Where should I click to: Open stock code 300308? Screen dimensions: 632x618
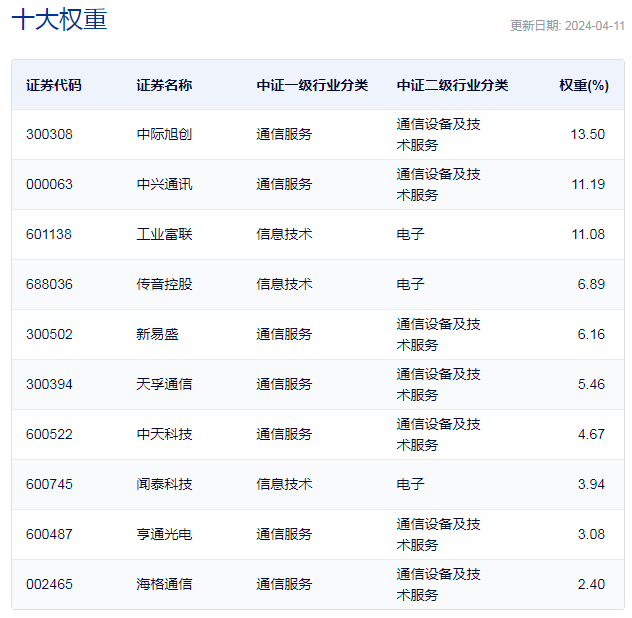49,134
